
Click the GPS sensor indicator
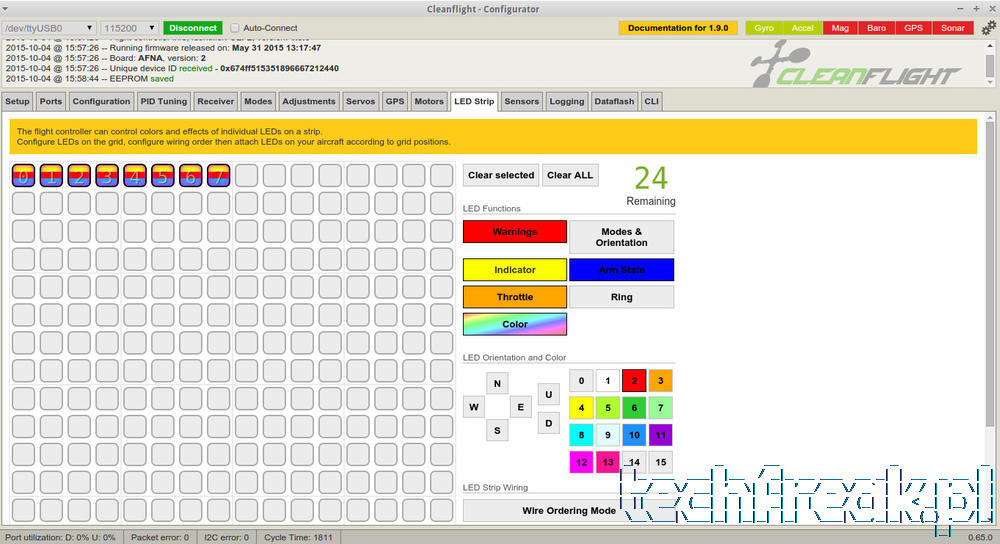point(913,28)
